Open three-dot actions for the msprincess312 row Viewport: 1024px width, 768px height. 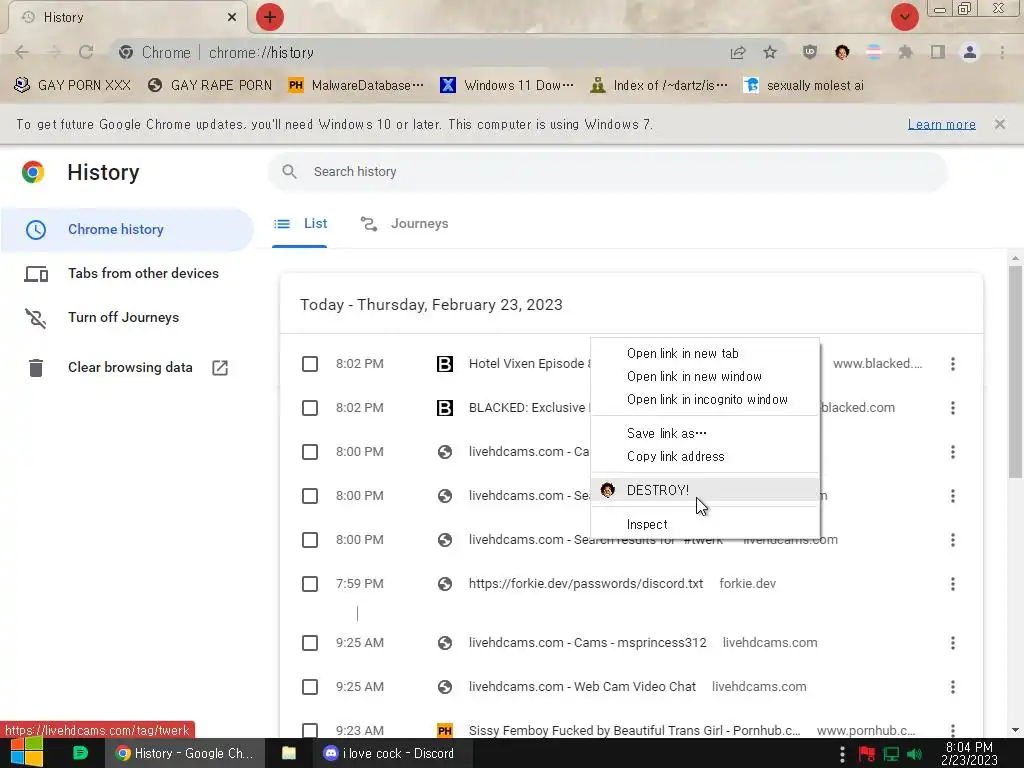(953, 643)
